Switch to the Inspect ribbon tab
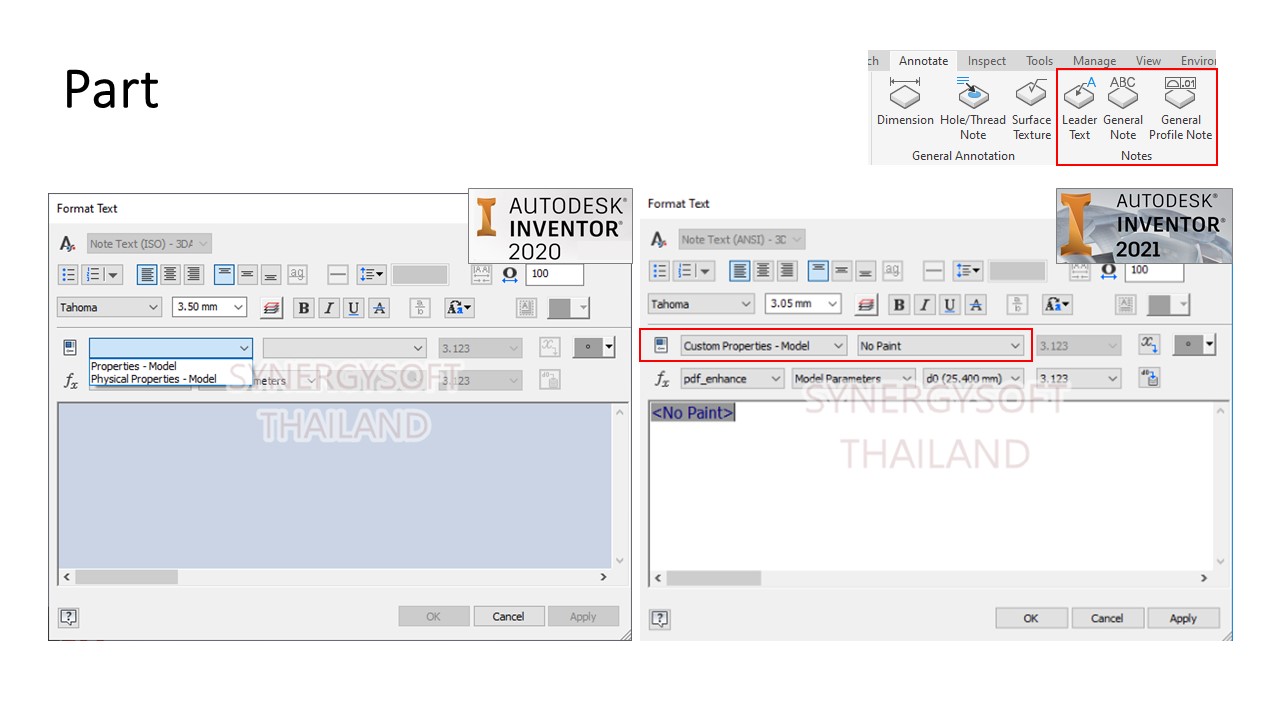Image resolution: width=1280 pixels, height=720 pixels. pos(986,61)
